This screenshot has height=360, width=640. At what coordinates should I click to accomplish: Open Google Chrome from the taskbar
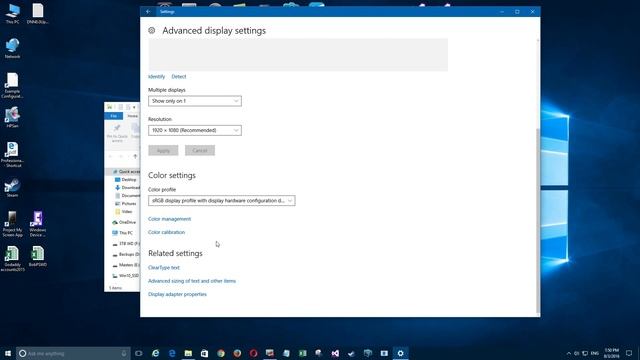[x=221, y=353]
